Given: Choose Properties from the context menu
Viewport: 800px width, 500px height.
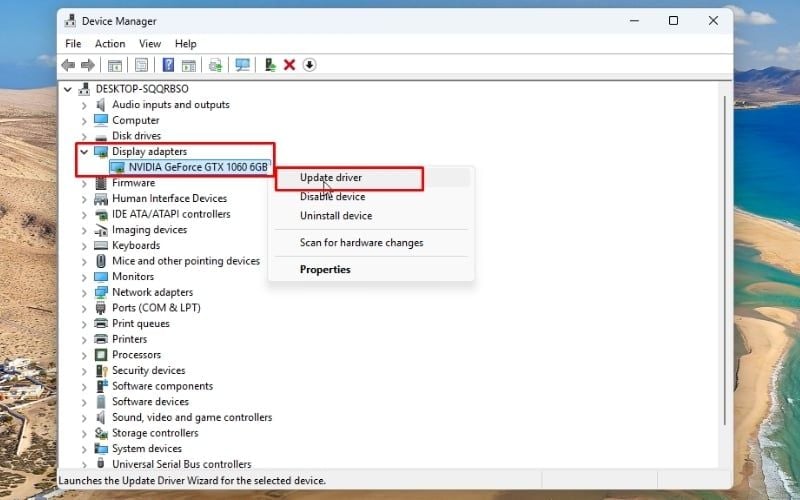Looking at the screenshot, I should (371, 269).
